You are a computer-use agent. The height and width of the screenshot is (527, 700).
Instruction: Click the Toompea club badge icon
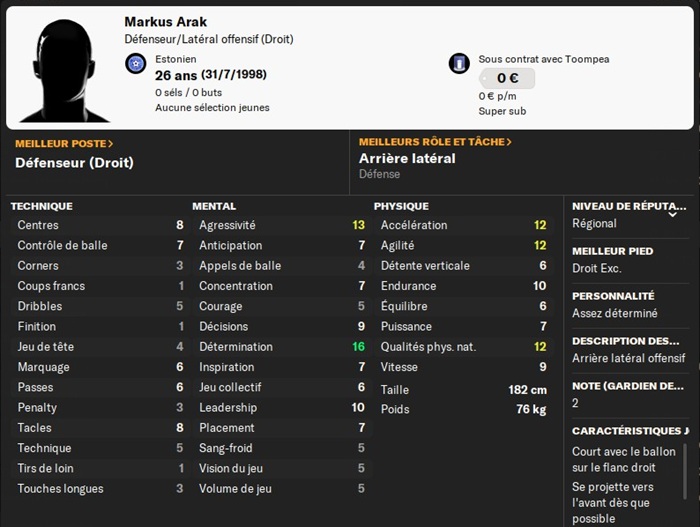point(459,63)
